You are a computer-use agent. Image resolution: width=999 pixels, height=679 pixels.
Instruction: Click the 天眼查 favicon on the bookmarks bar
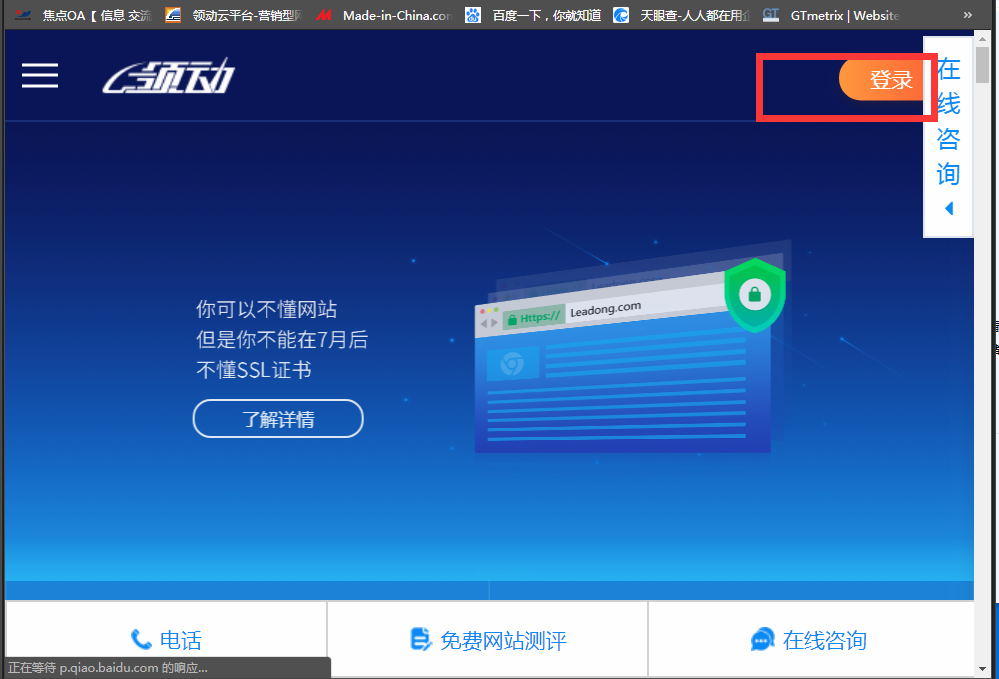pos(621,15)
